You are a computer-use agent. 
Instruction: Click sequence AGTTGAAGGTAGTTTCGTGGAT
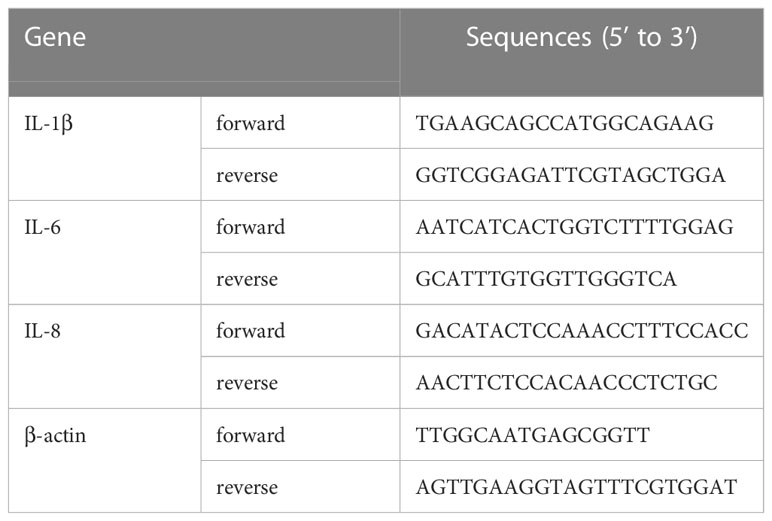point(576,488)
